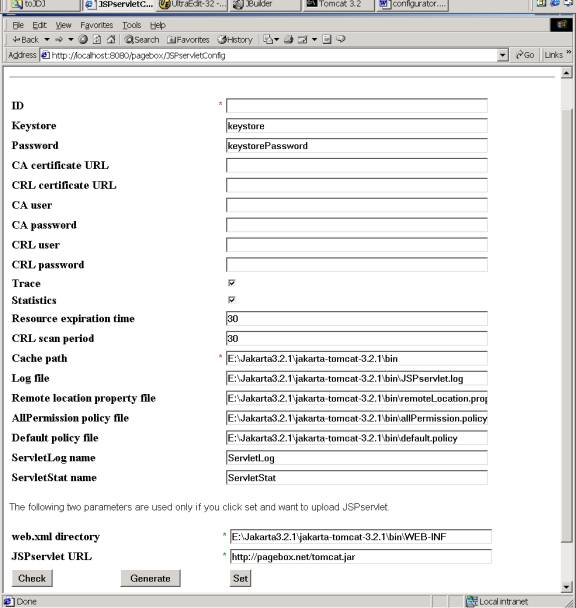Open the Back history dropdown arrow
This screenshot has width=576, height=608.
point(47,40)
